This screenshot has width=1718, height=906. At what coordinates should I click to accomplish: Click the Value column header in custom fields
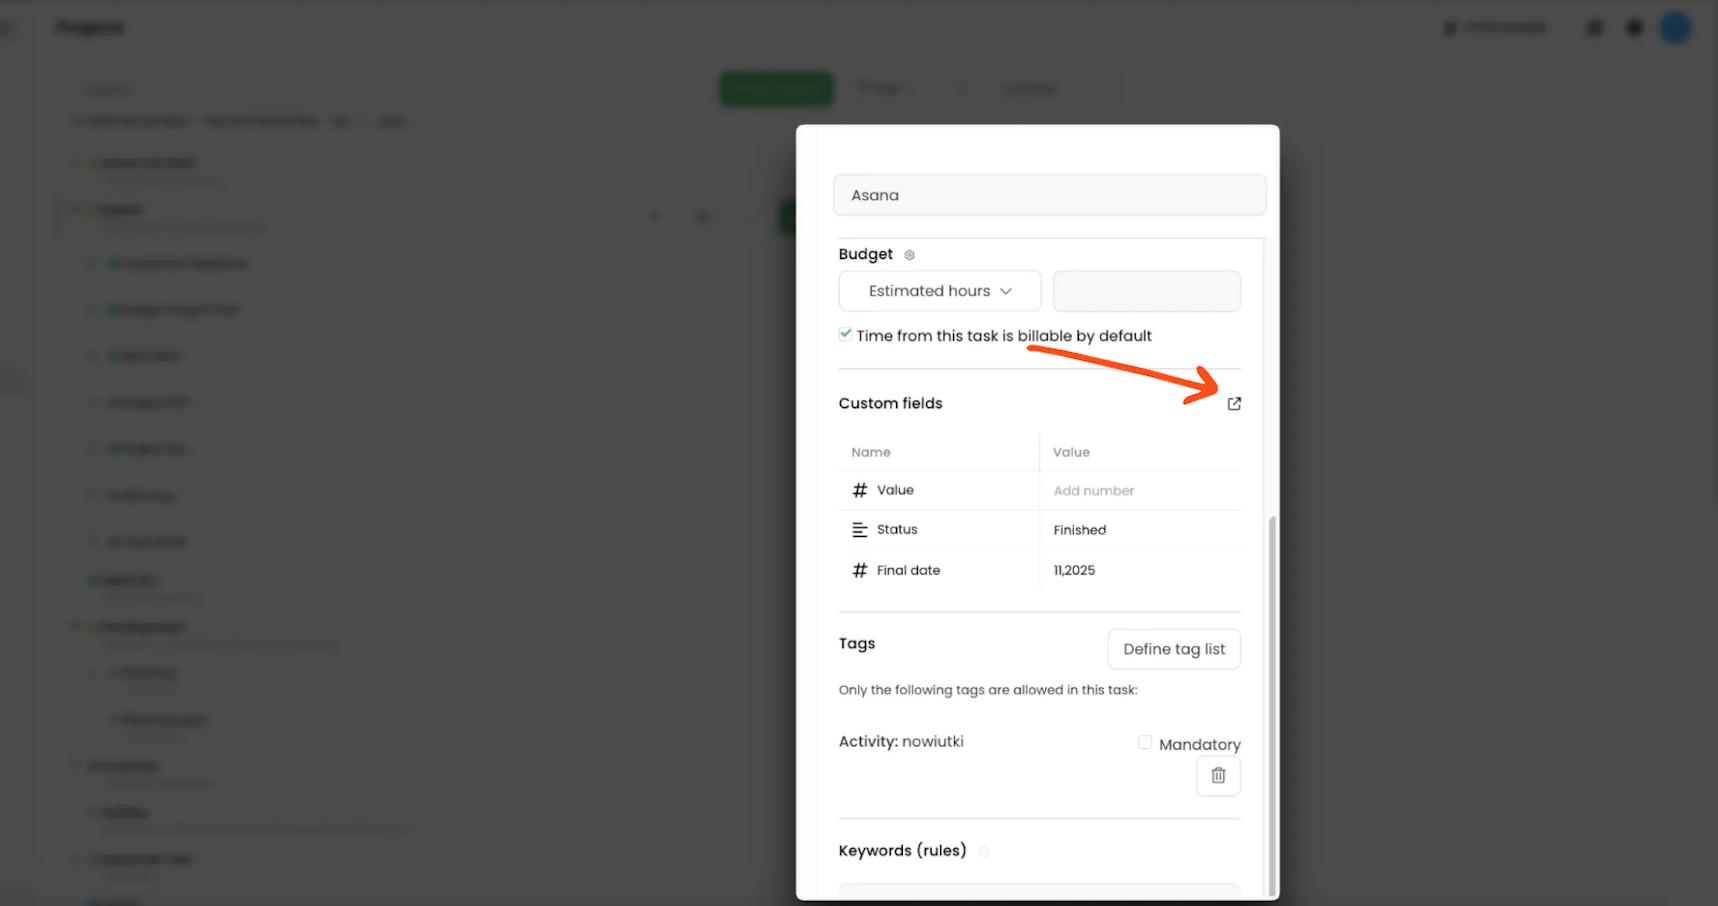(x=1071, y=452)
